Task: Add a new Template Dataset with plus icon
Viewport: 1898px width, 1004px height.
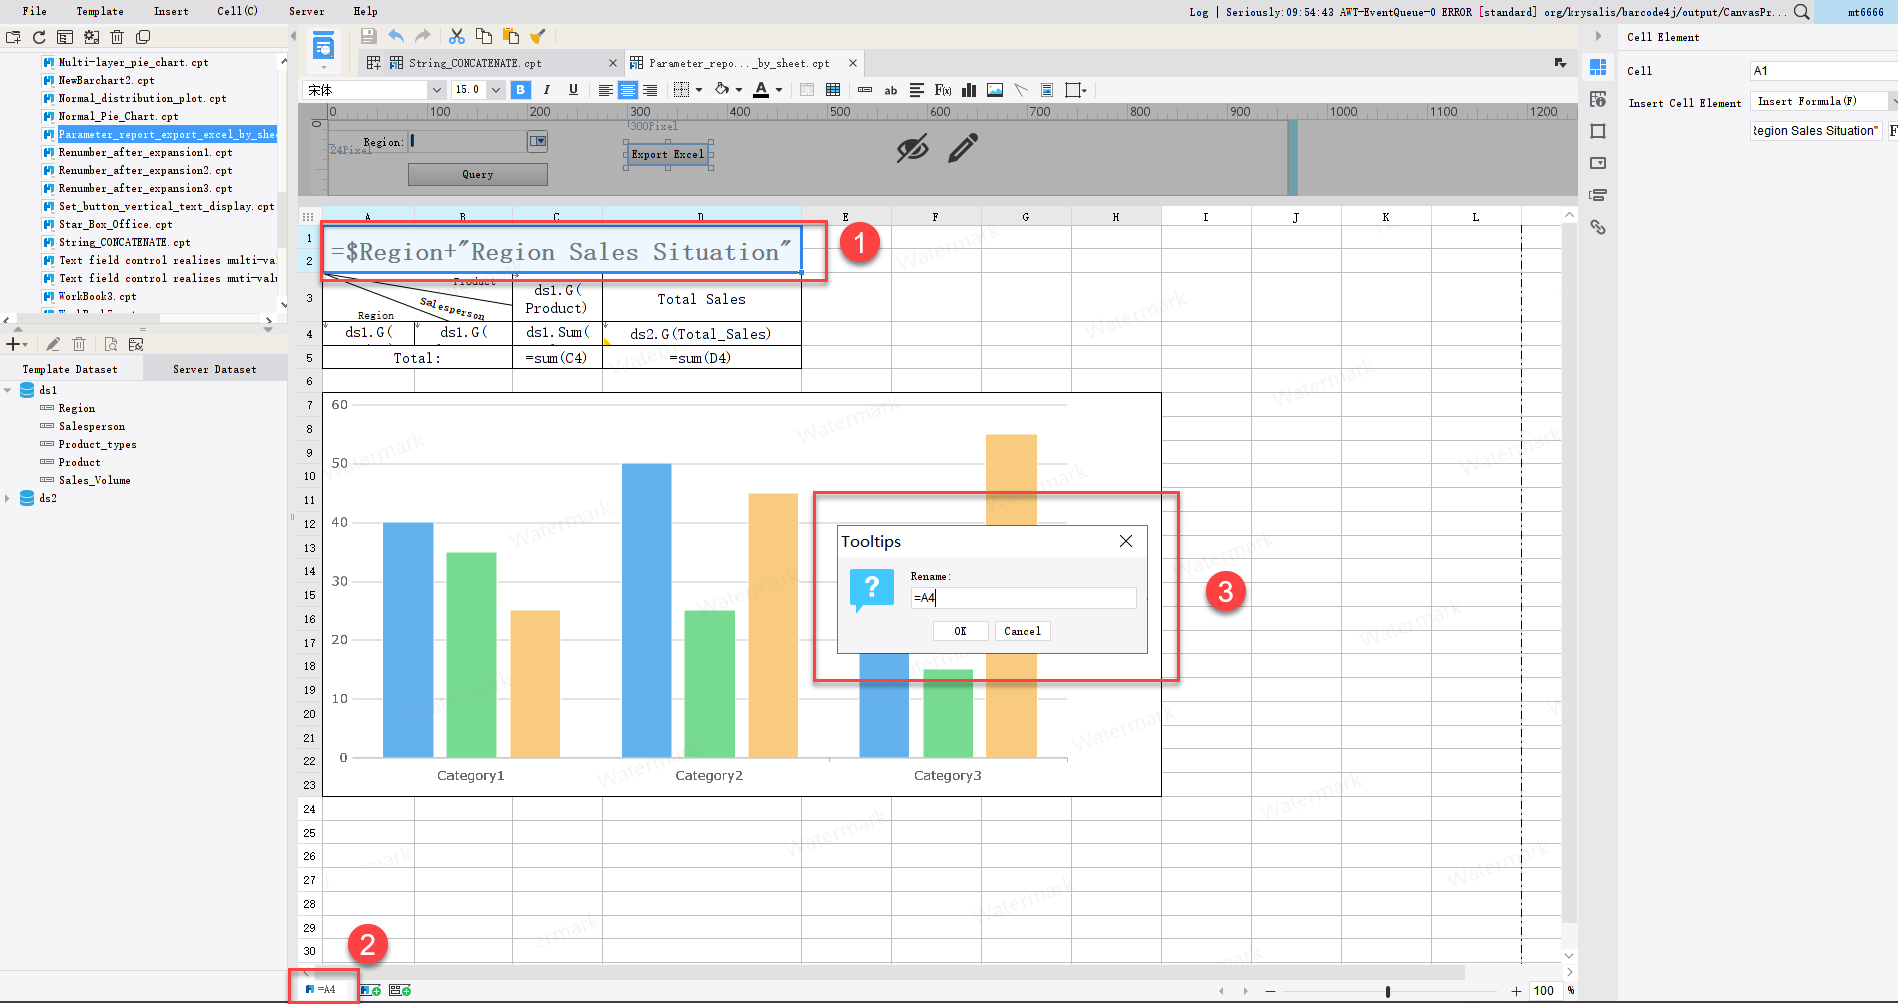Action: (13, 343)
